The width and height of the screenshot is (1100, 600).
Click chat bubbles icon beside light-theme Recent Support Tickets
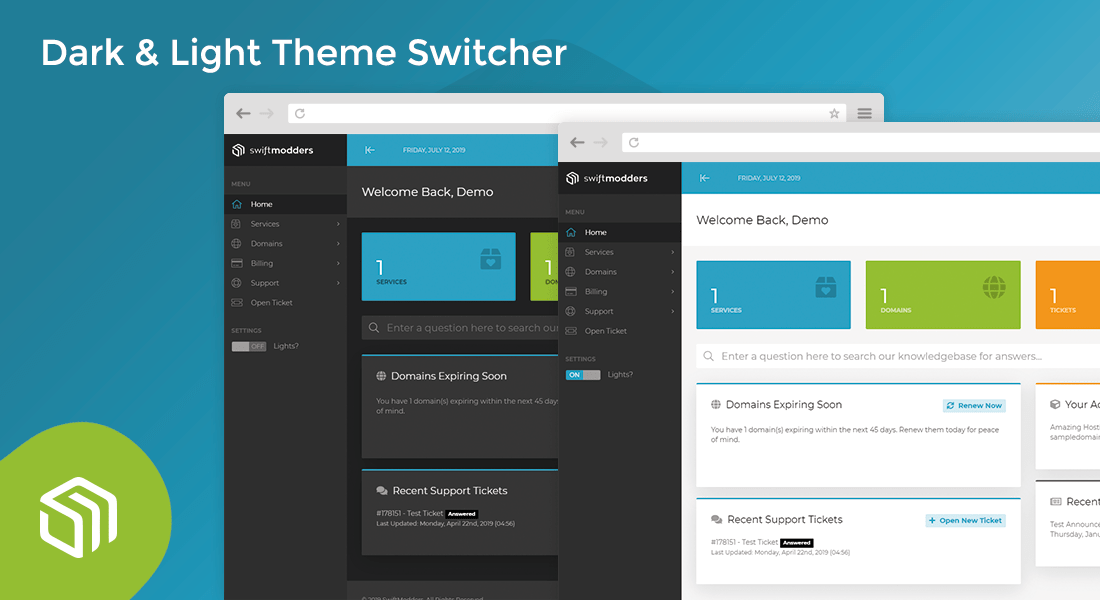(x=716, y=520)
